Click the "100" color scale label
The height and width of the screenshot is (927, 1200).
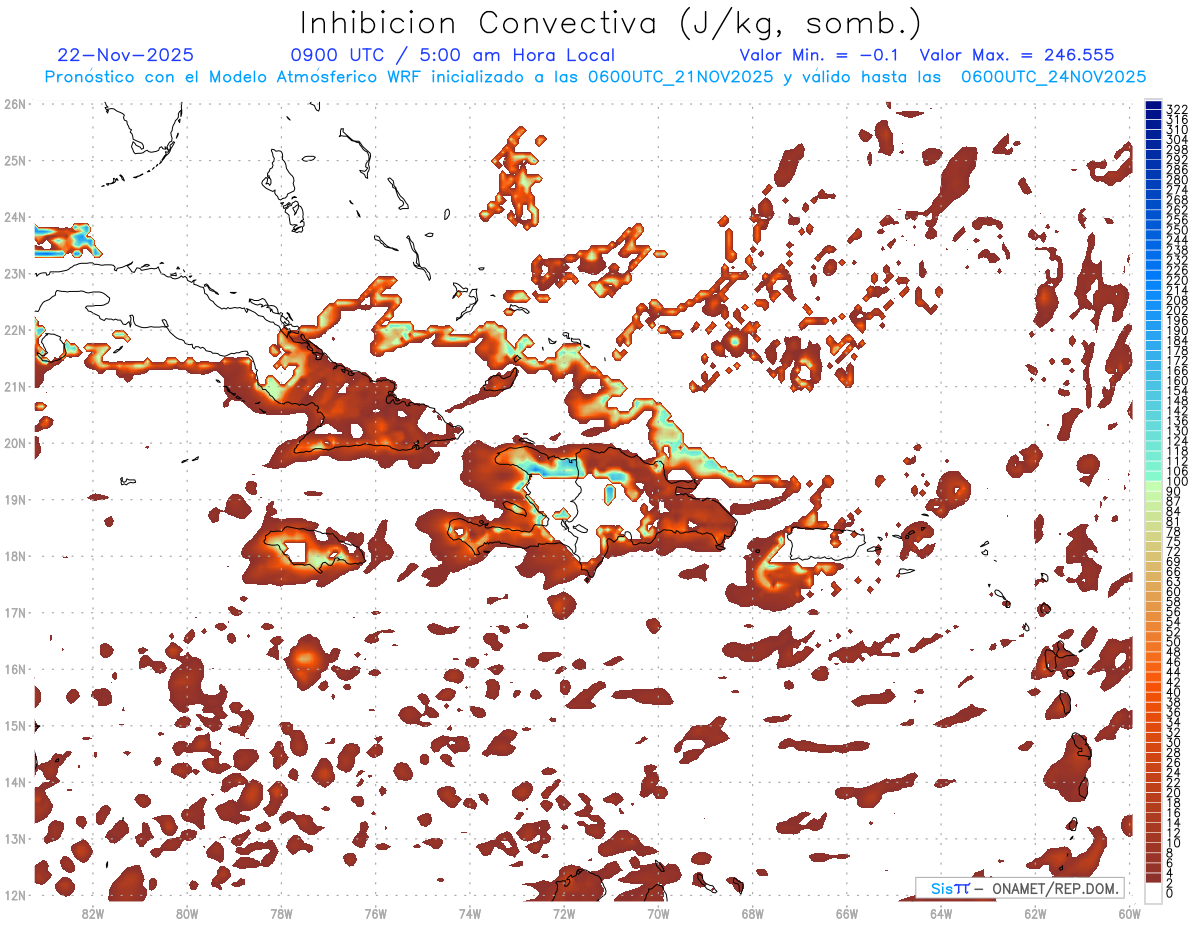1177,482
